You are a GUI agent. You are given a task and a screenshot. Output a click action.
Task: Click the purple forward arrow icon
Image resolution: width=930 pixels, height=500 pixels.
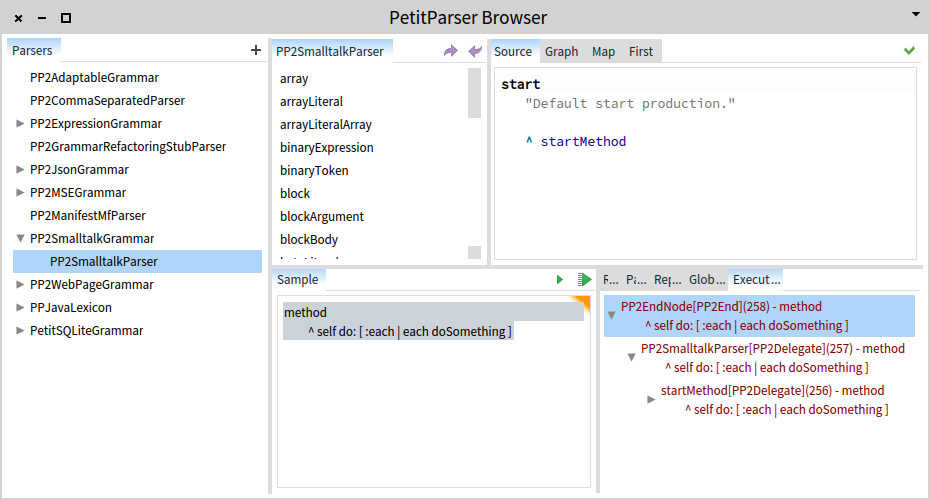click(x=451, y=51)
